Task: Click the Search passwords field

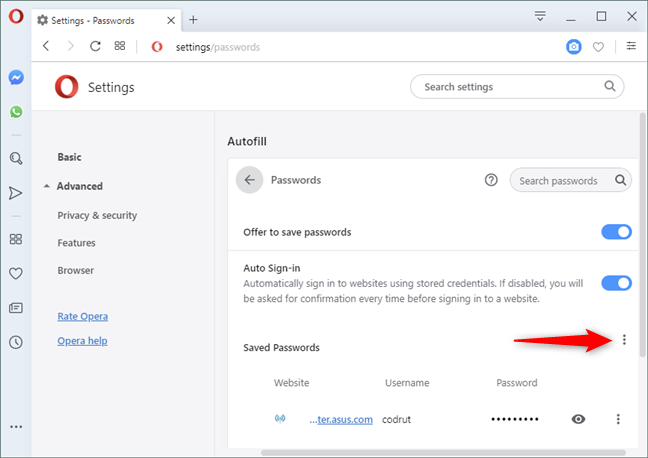Action: [563, 181]
